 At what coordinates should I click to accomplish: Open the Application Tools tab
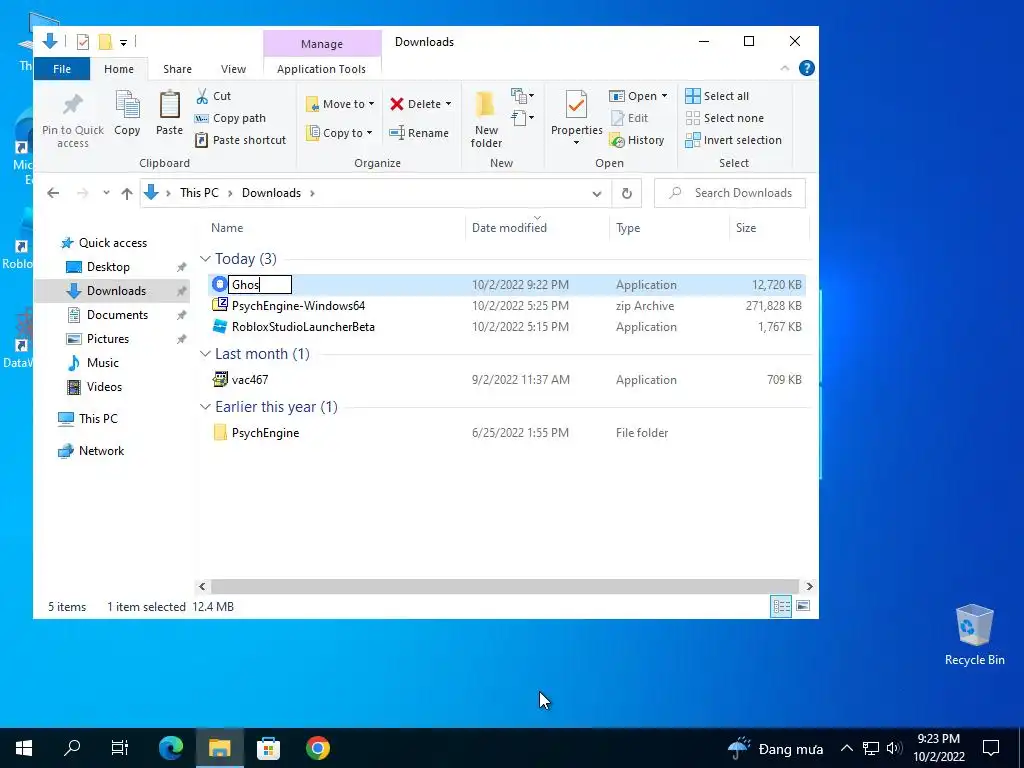(321, 69)
